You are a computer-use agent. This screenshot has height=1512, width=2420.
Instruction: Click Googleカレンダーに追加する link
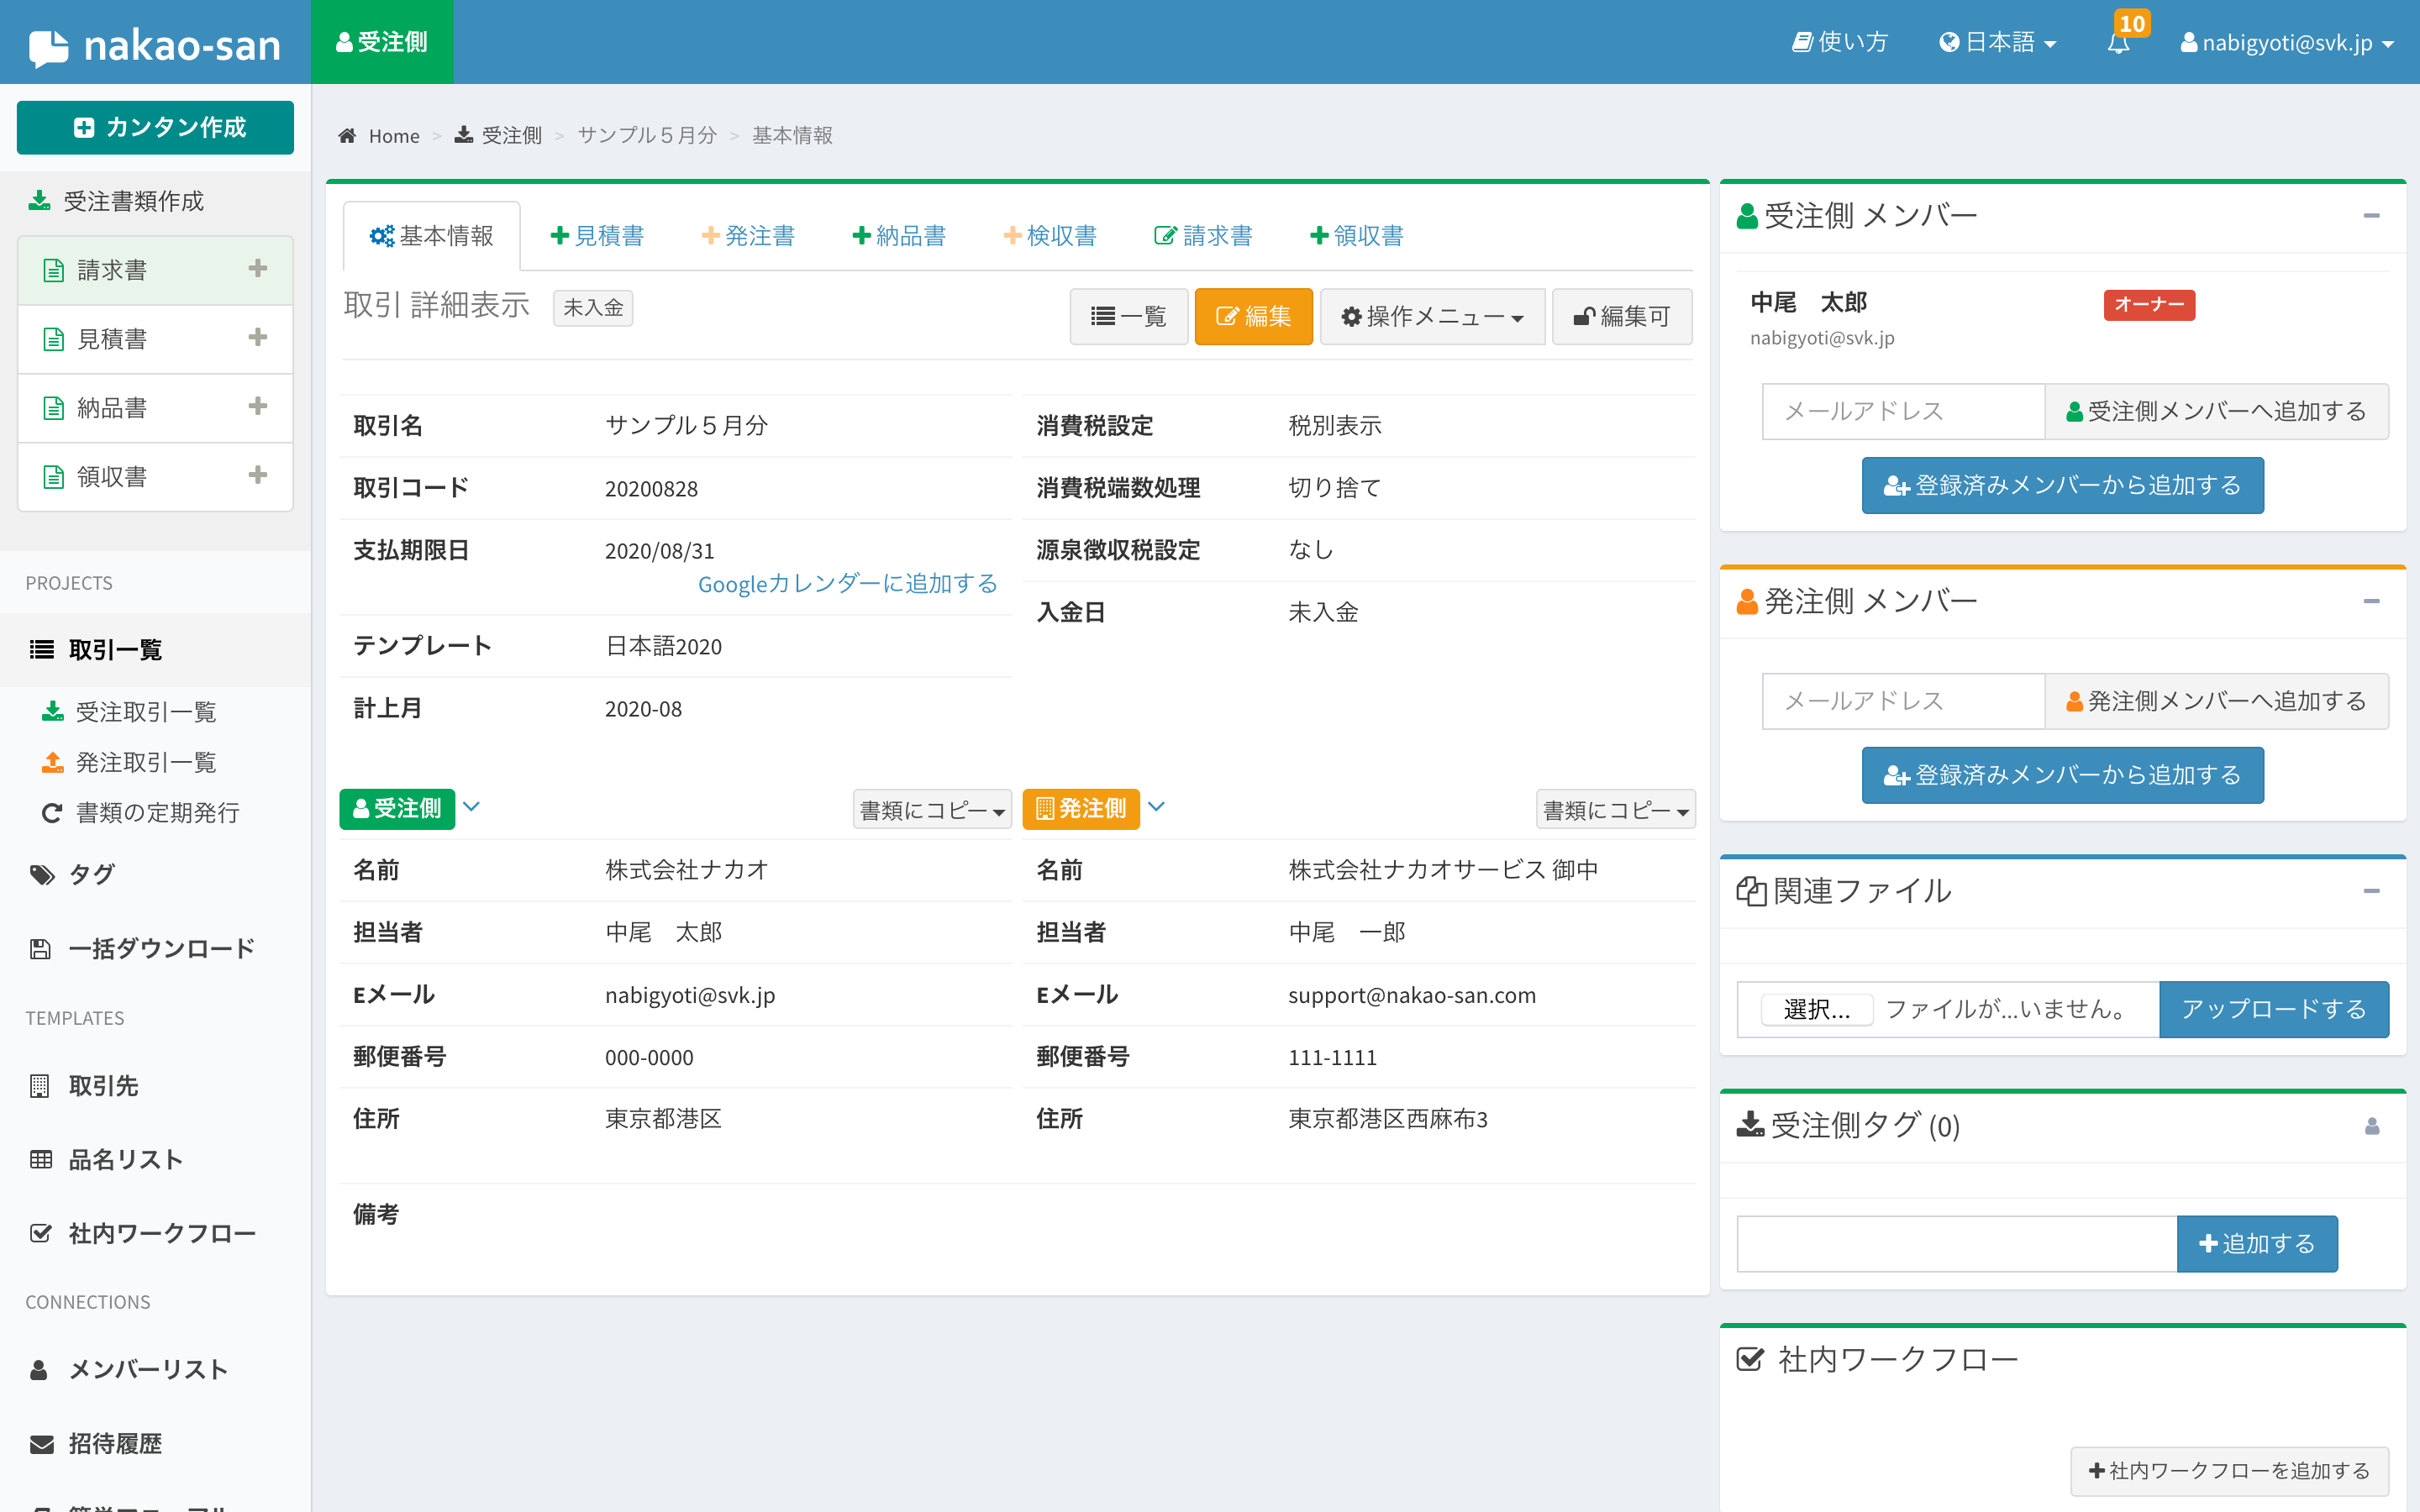[847, 584]
